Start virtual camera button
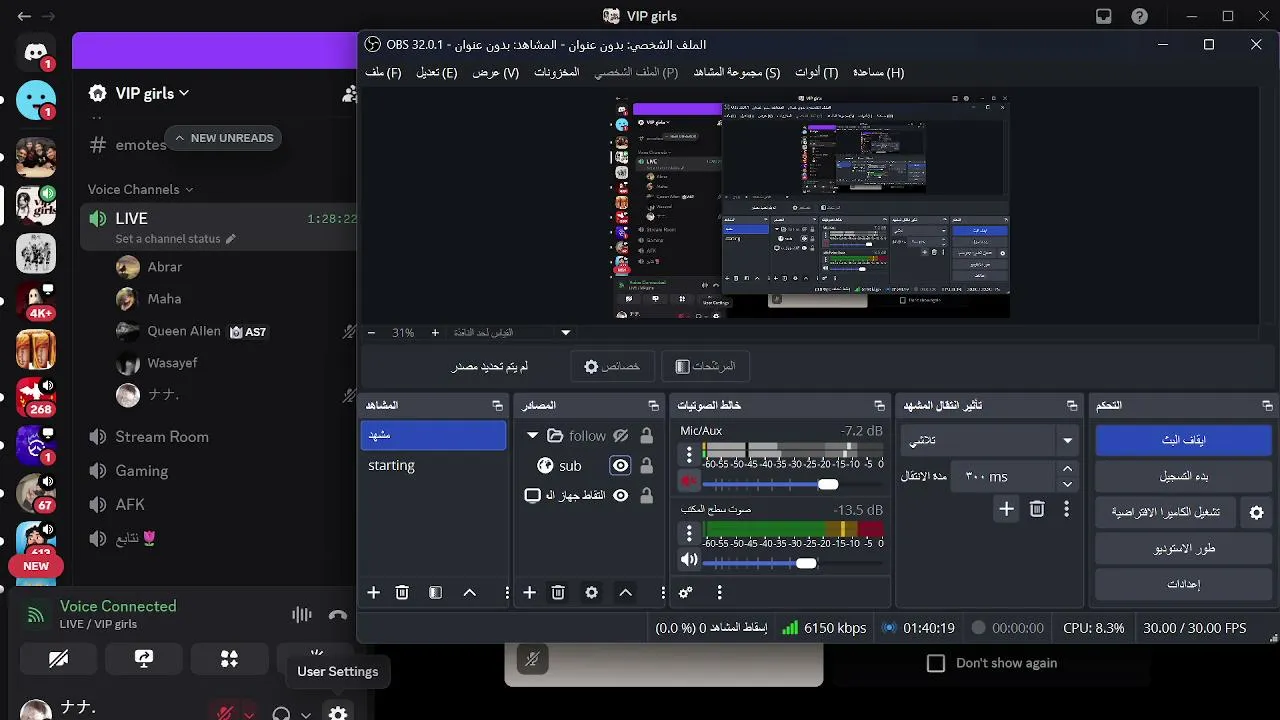Viewport: 1280px width, 720px height. (x=1166, y=512)
